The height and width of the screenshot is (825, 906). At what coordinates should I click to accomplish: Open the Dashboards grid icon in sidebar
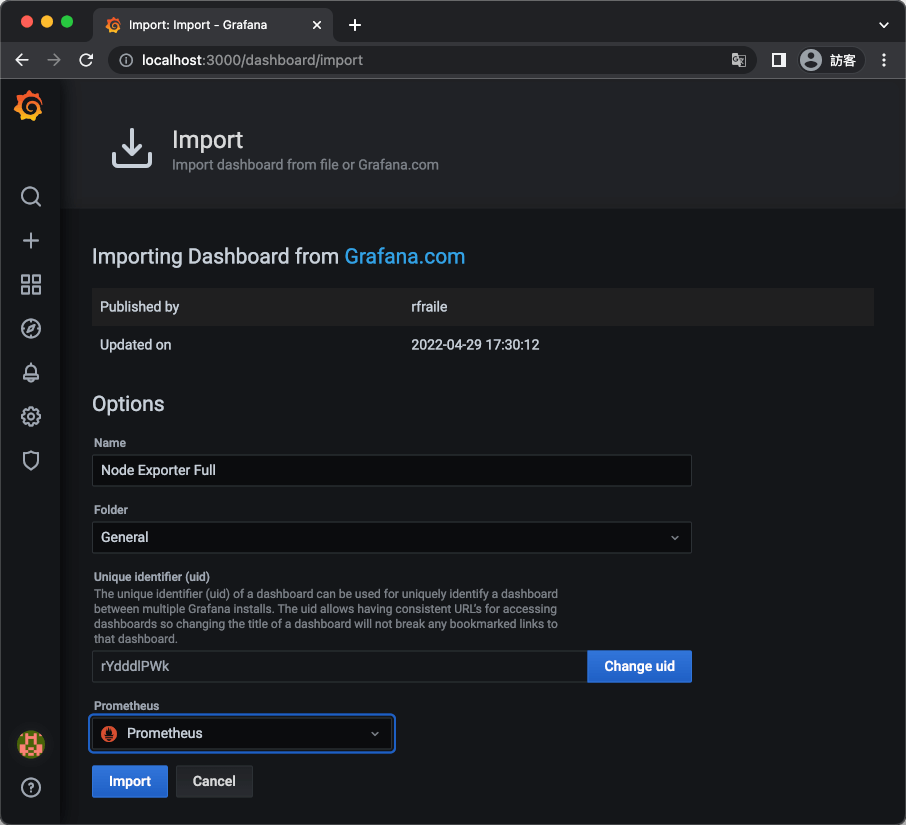pos(31,284)
